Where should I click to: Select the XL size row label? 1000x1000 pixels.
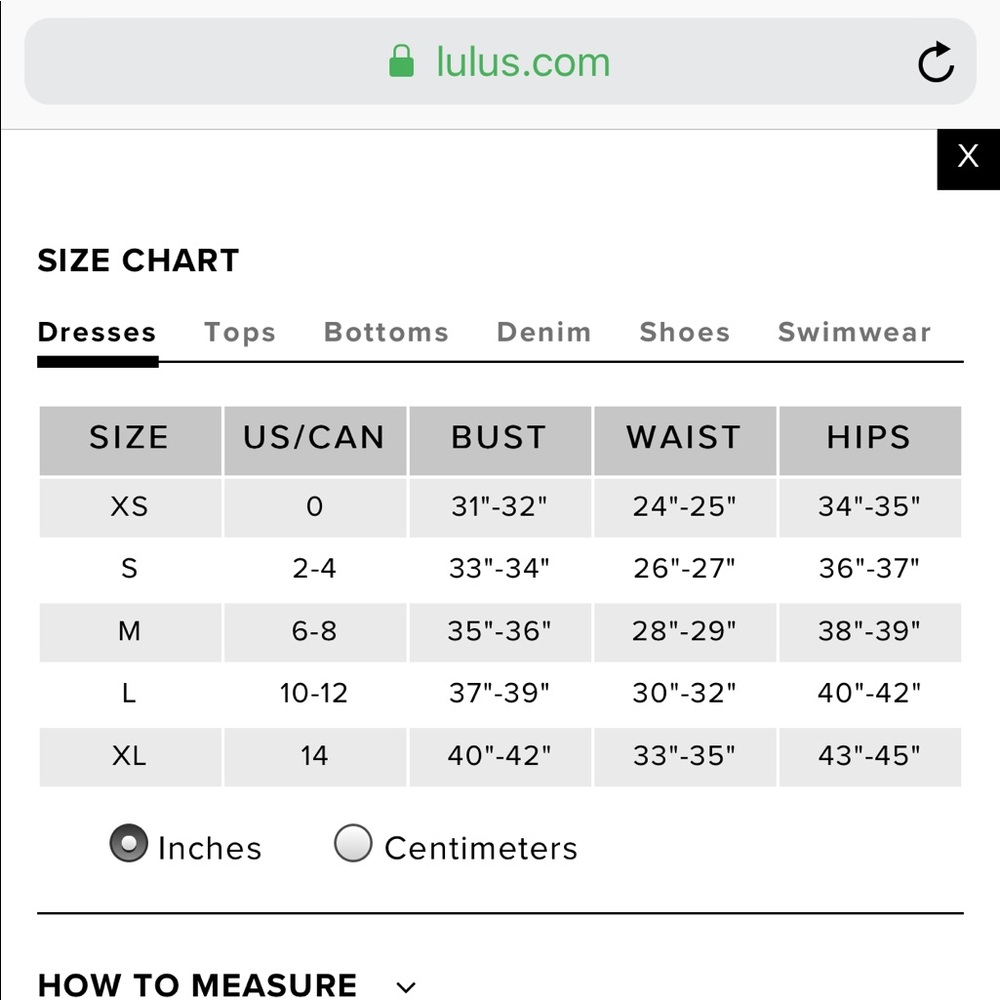[x=129, y=756]
